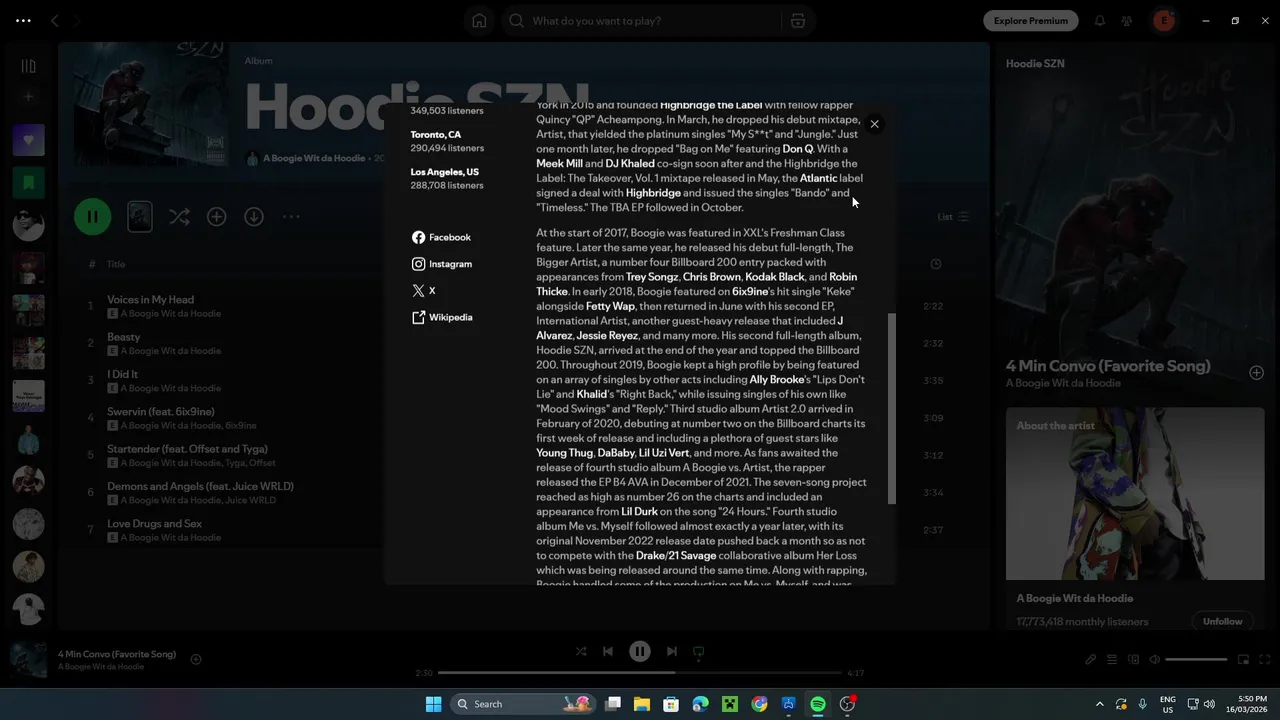
Task: Open the notifications bell
Action: pos(1100,21)
